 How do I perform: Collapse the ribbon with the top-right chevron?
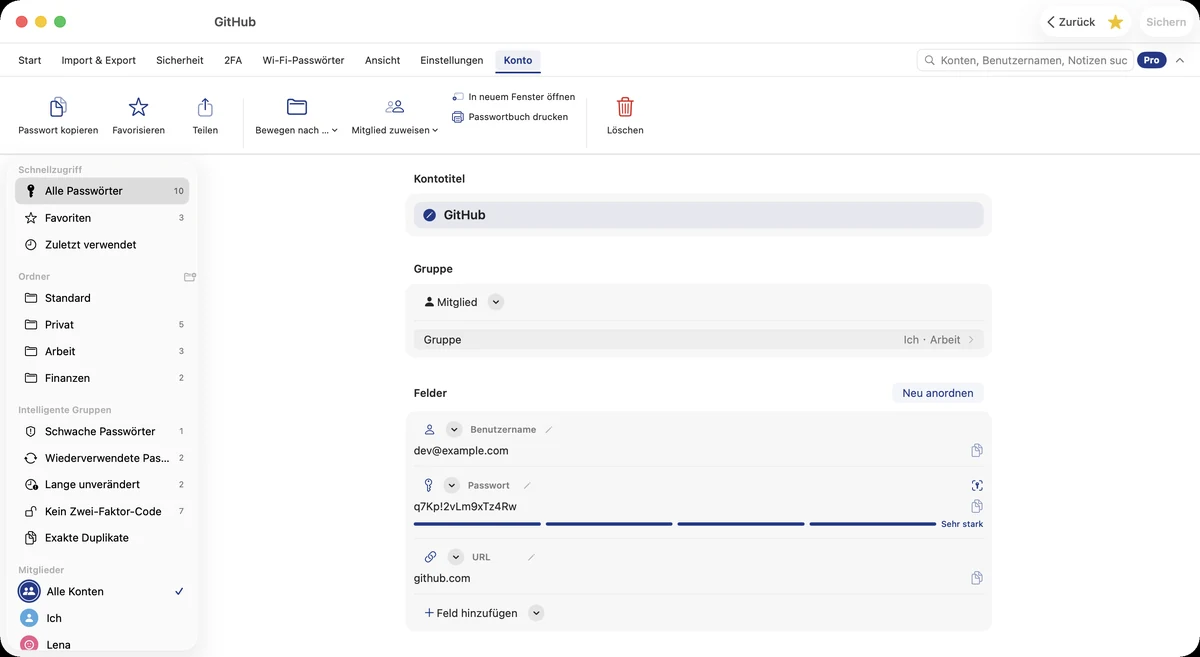pyautogui.click(x=1180, y=61)
